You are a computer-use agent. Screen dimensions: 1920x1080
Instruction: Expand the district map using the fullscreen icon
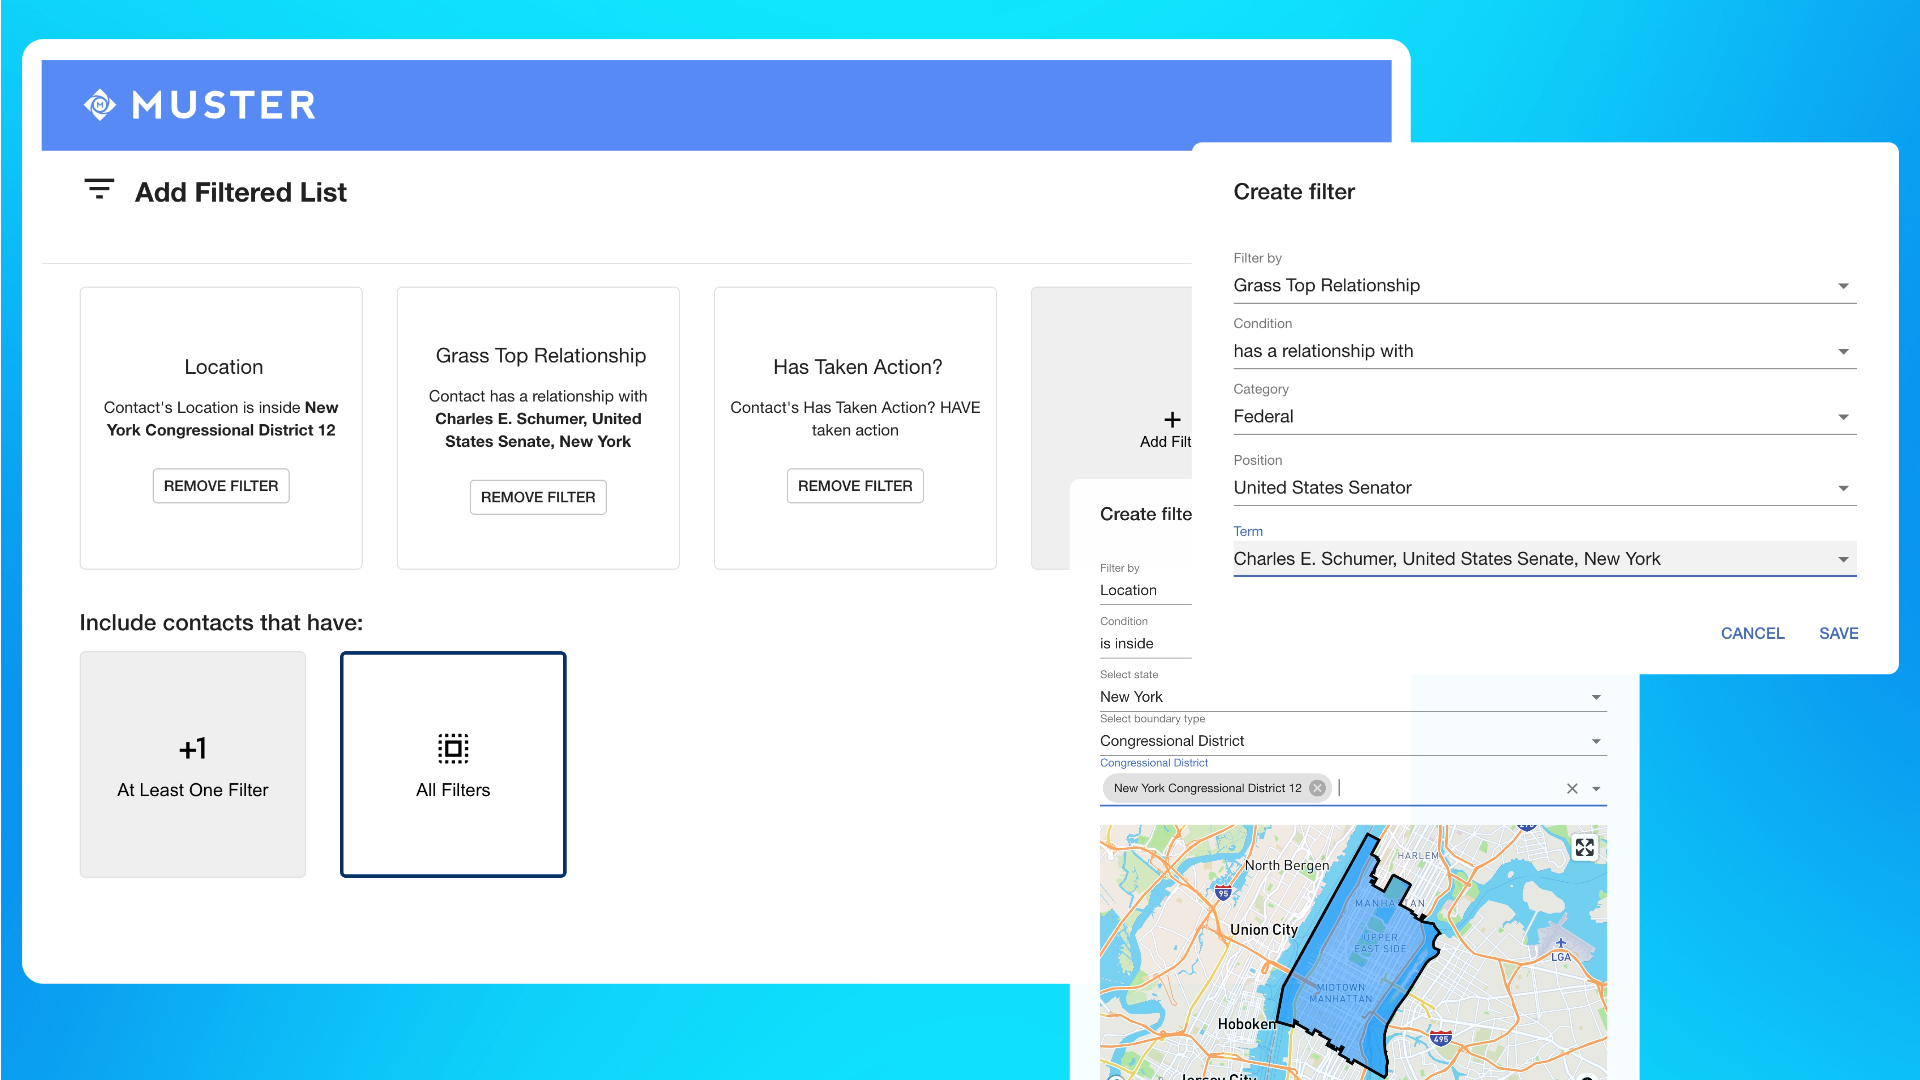pyautogui.click(x=1584, y=847)
